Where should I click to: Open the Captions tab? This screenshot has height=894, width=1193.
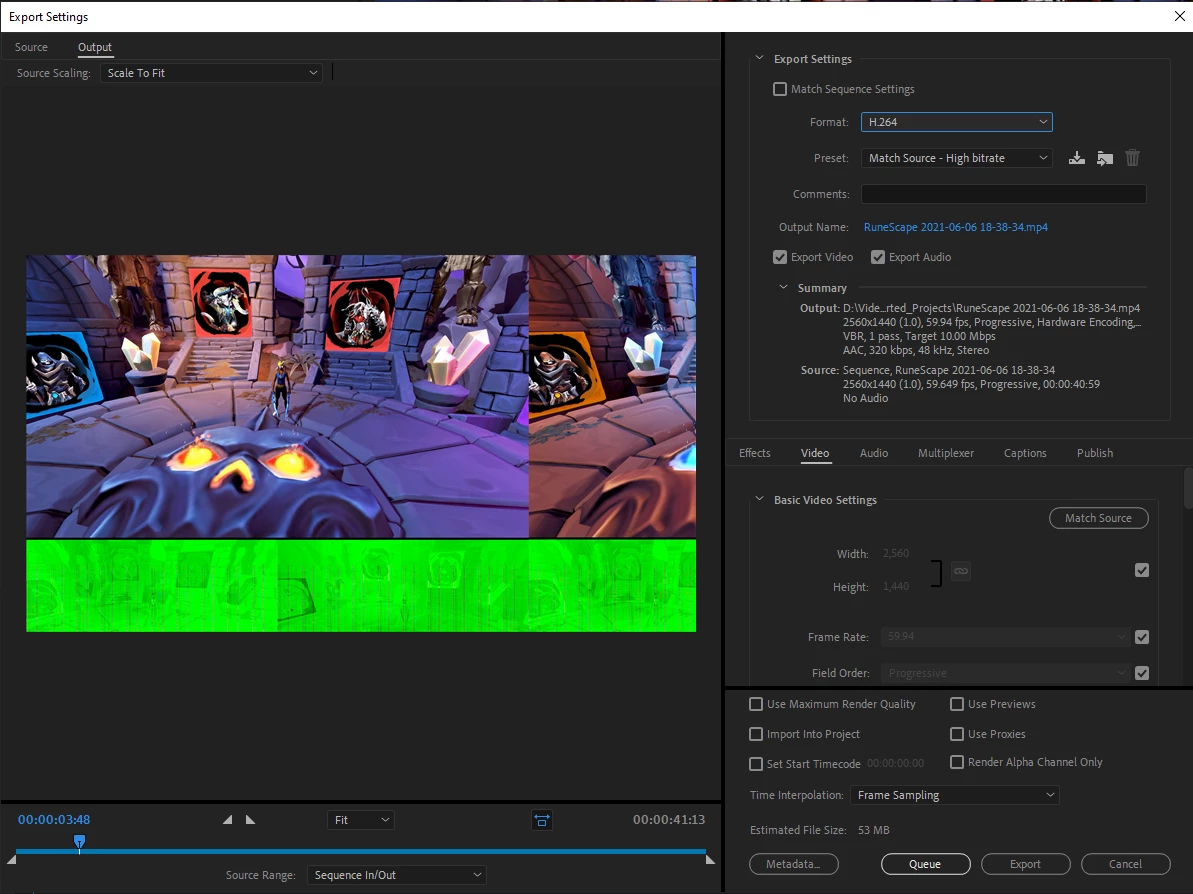pyautogui.click(x=1025, y=453)
